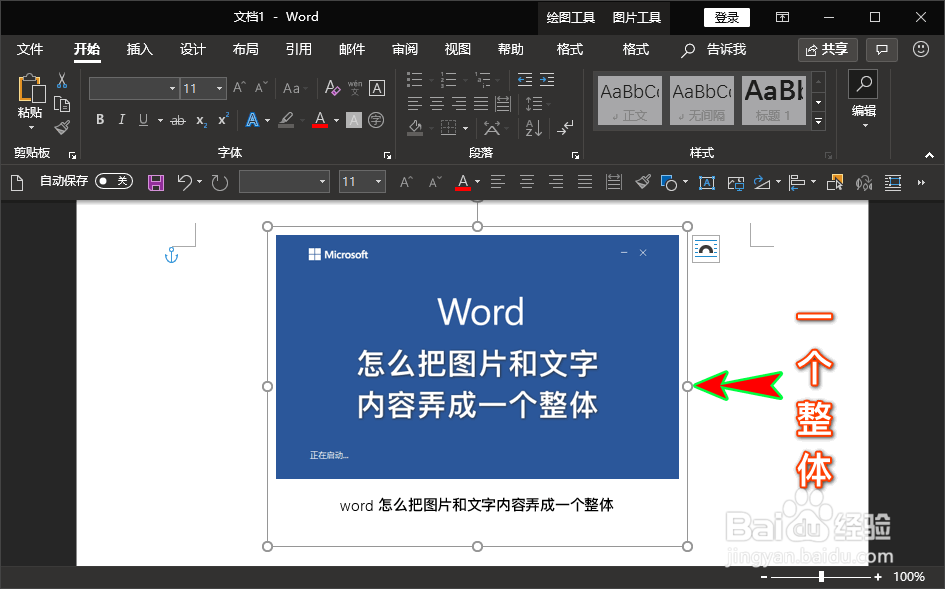Viewport: 945px width, 589px height.
Task: Clear all formatting with the eraser A icon
Action: coord(332,88)
